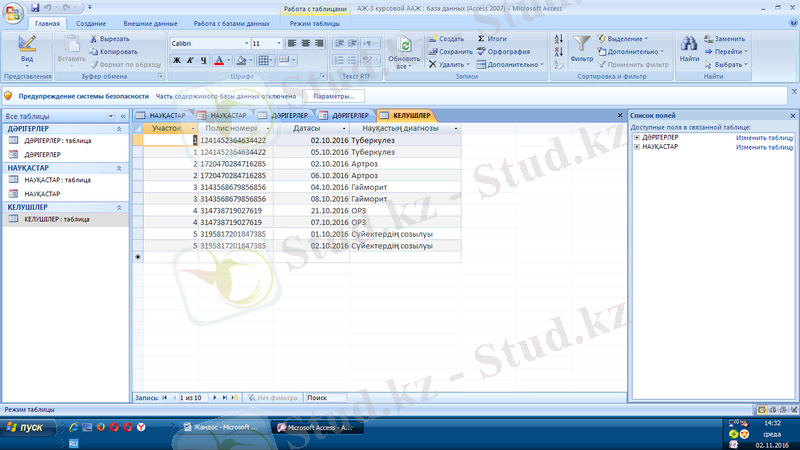Sort records in ascending order
The width and height of the screenshot is (800, 450).
pos(558,38)
